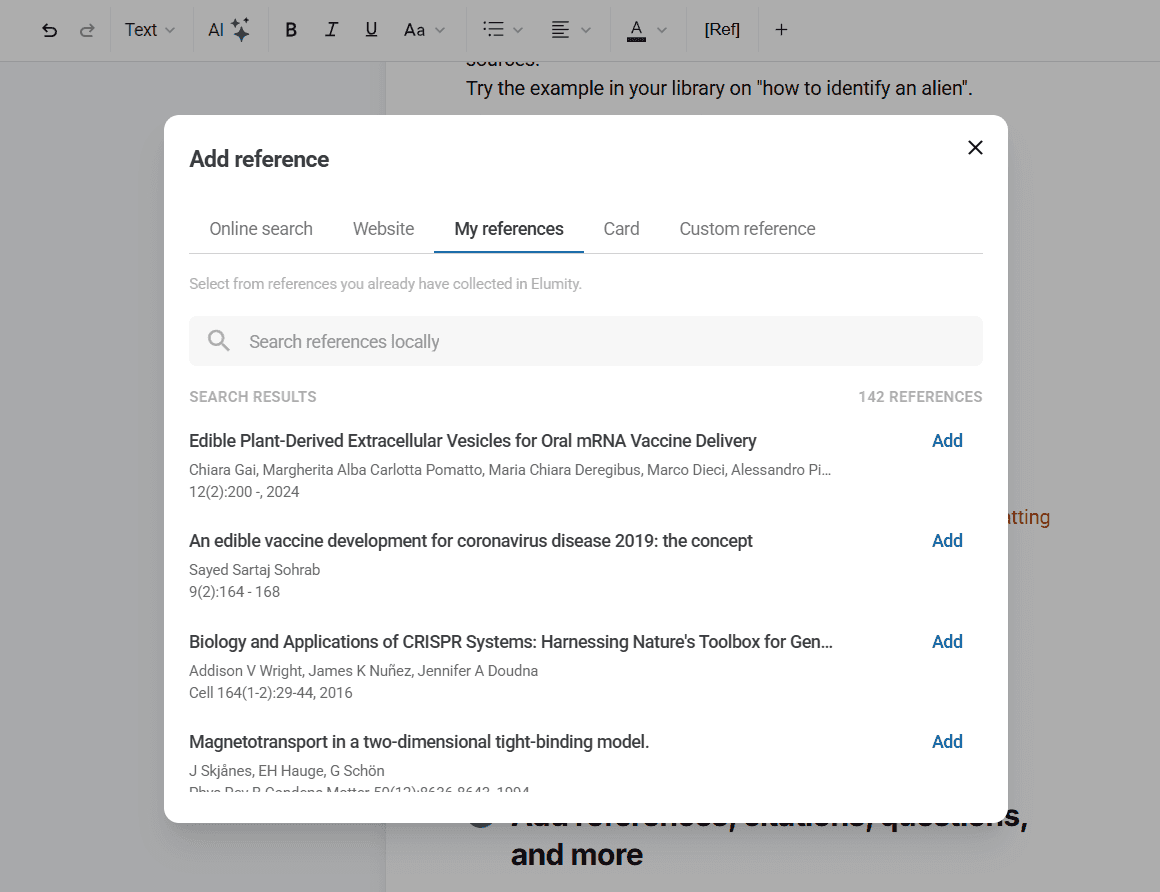The width and height of the screenshot is (1160, 892).
Task: Add the CRISPR Systems reference
Action: click(946, 642)
